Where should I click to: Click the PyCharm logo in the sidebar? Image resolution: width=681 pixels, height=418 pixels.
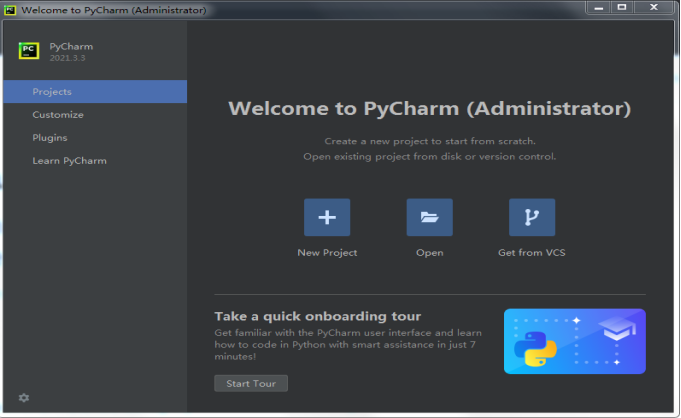coord(29,51)
